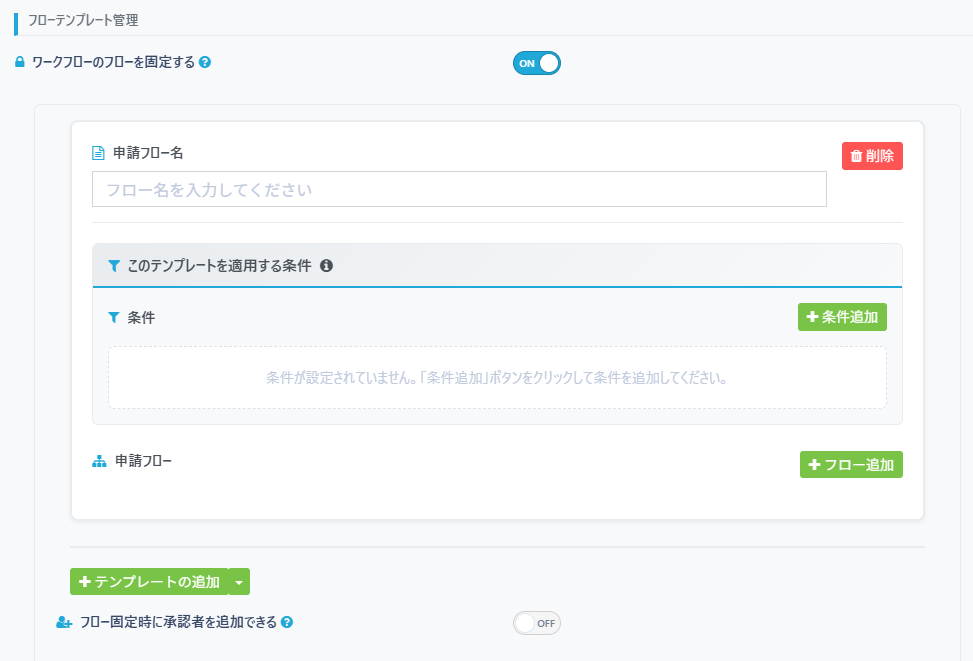Enable the フロー固定時に承認者を追加できる toggle
This screenshot has width=973, height=661.
pyautogui.click(x=539, y=622)
